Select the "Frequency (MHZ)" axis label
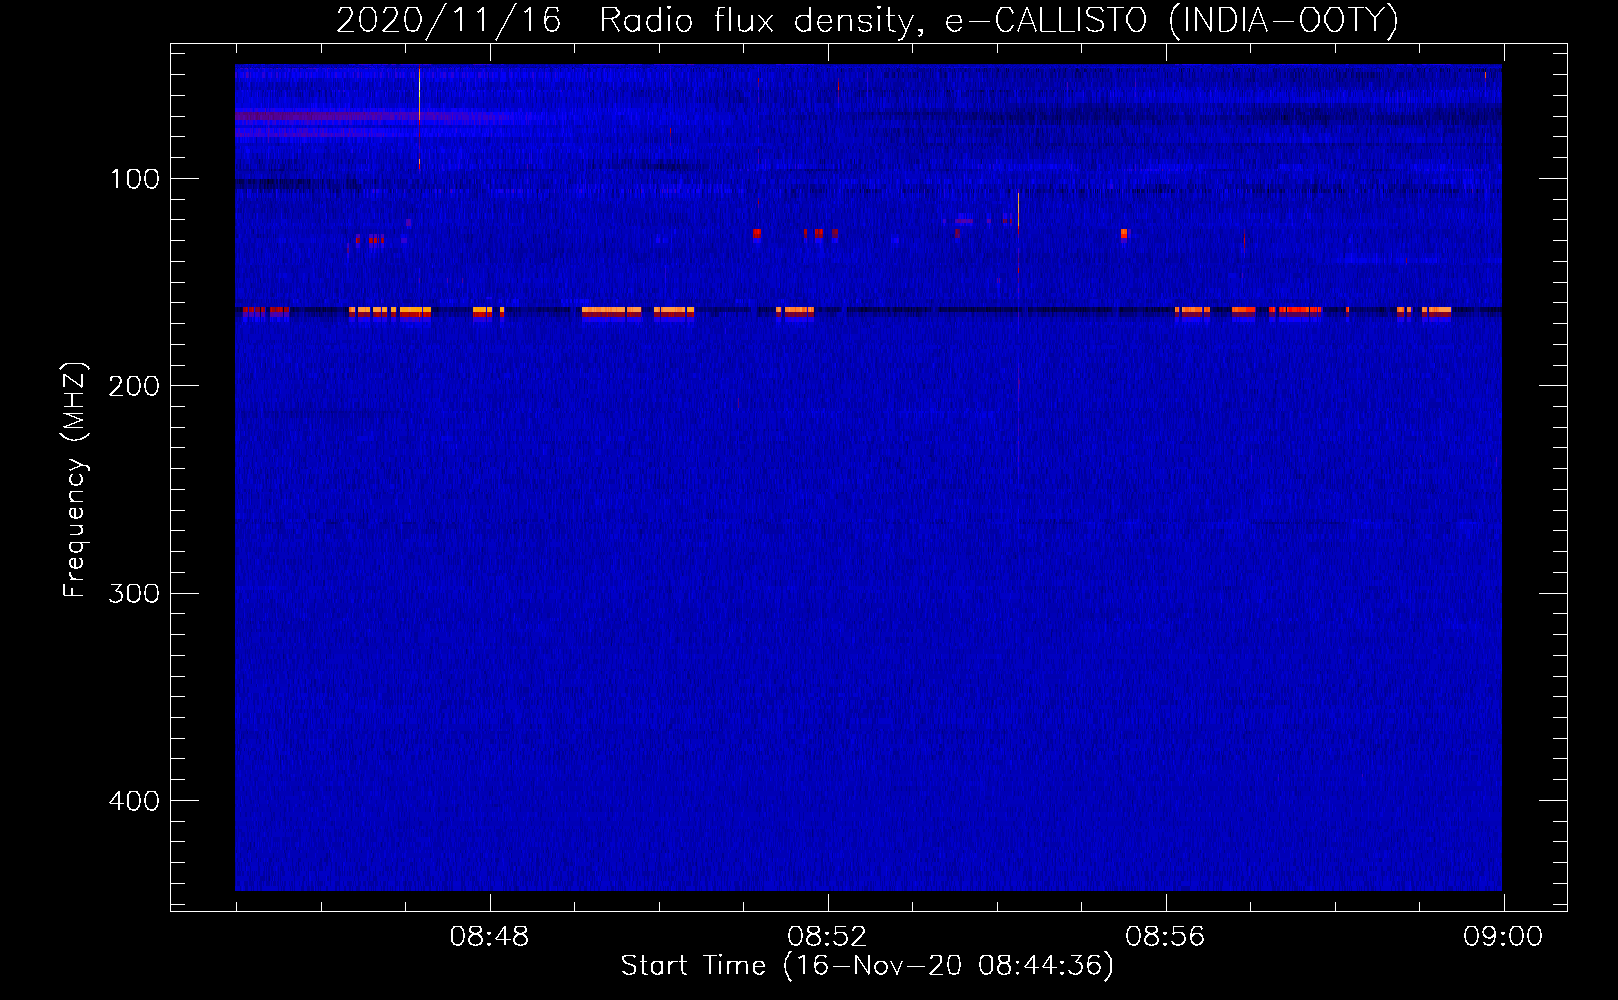 pos(75,480)
